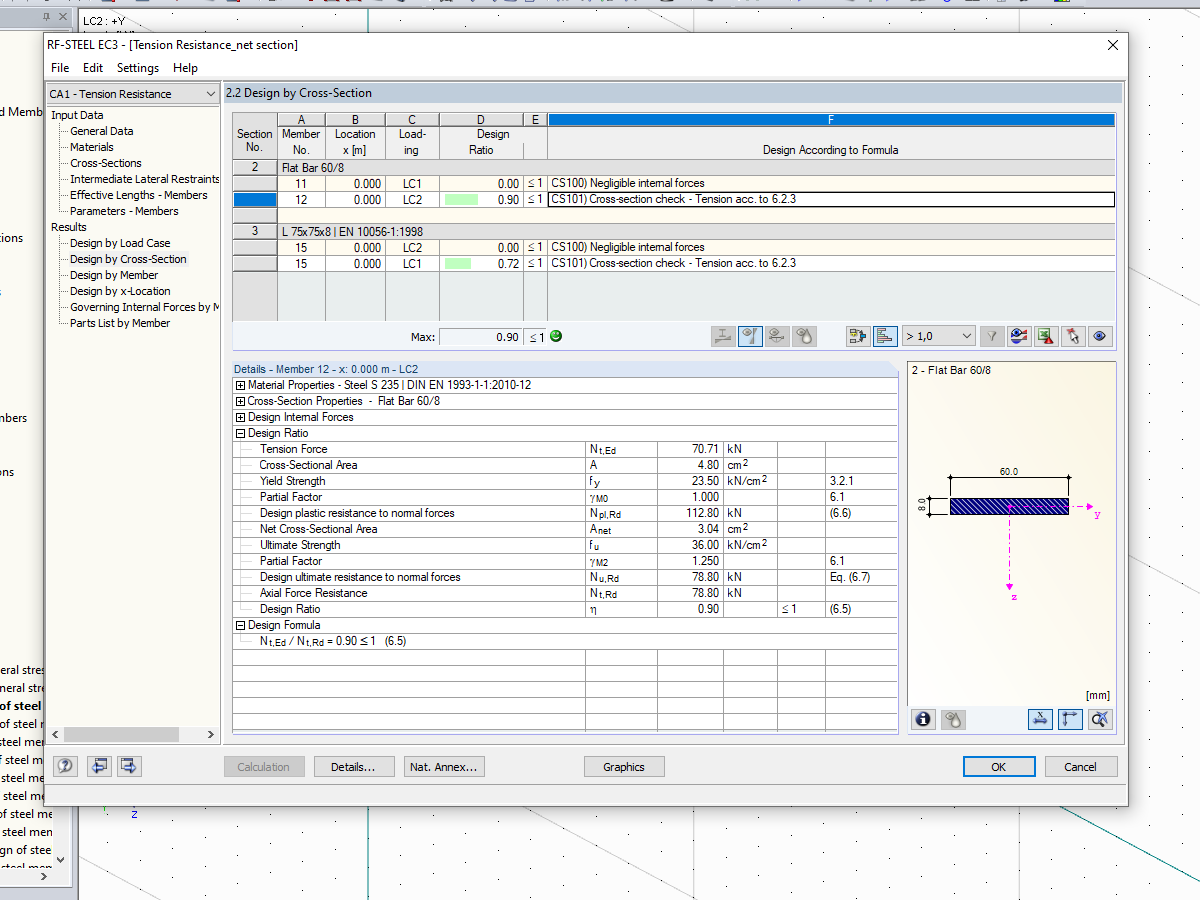Open the Excel export icon
Viewport: 1200px width, 900px height.
pos(1045,336)
